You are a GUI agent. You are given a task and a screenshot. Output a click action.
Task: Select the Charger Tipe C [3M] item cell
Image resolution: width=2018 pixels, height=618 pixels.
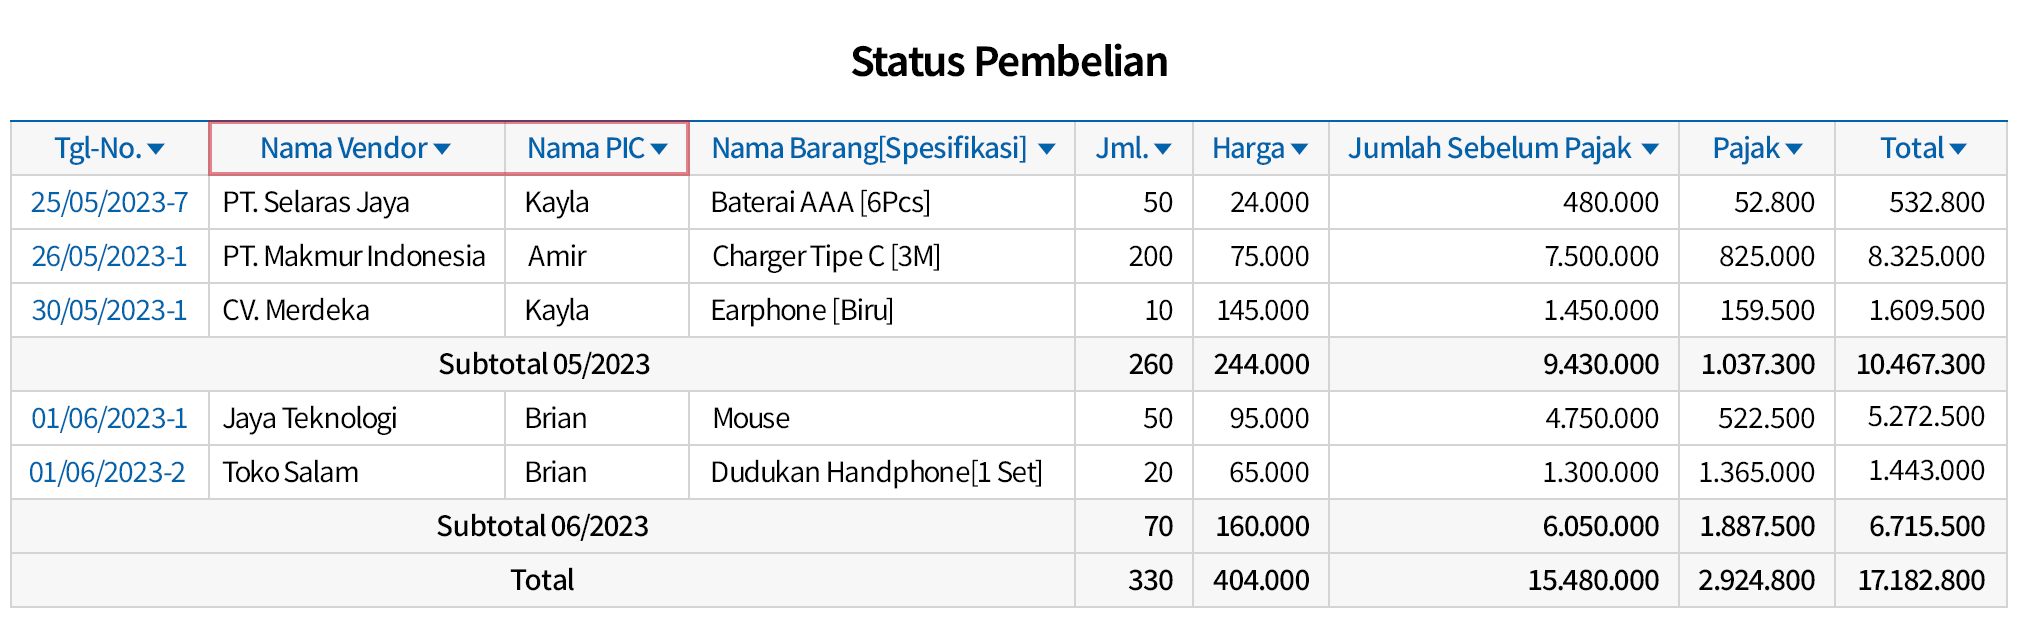click(826, 257)
